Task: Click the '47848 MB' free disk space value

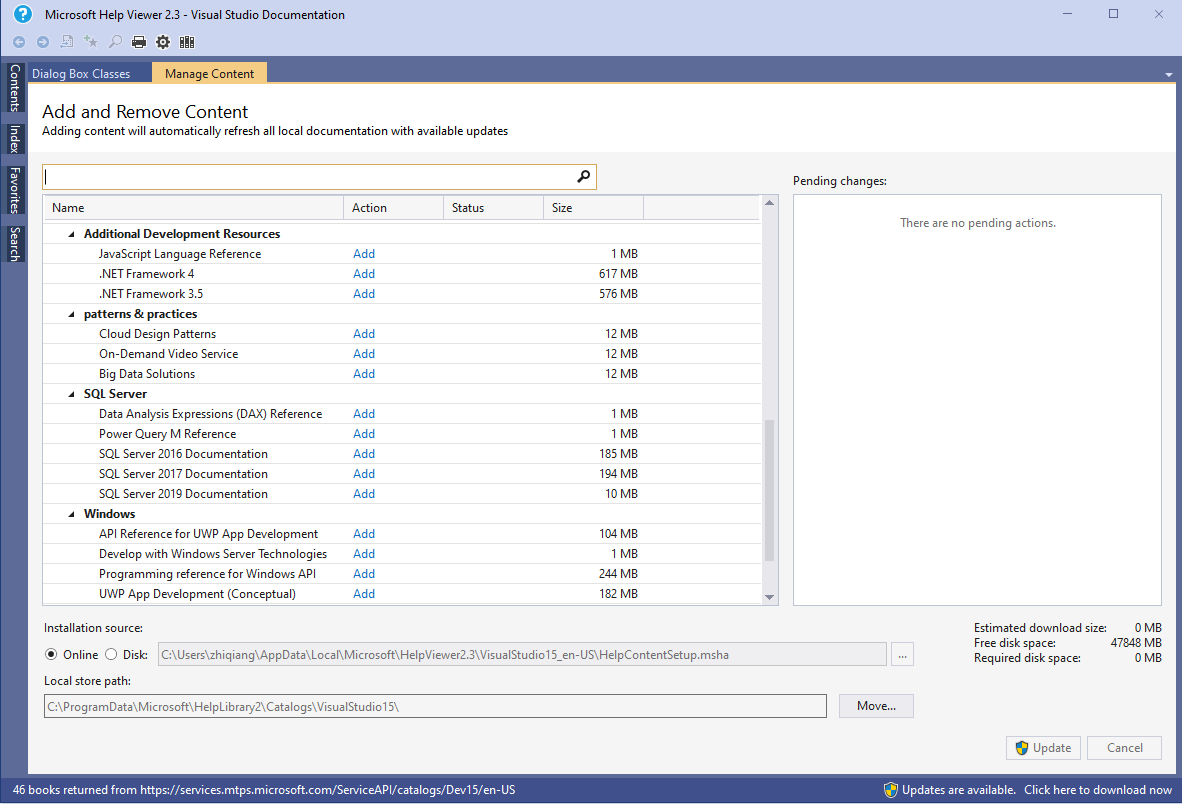Action: pyautogui.click(x=1135, y=643)
